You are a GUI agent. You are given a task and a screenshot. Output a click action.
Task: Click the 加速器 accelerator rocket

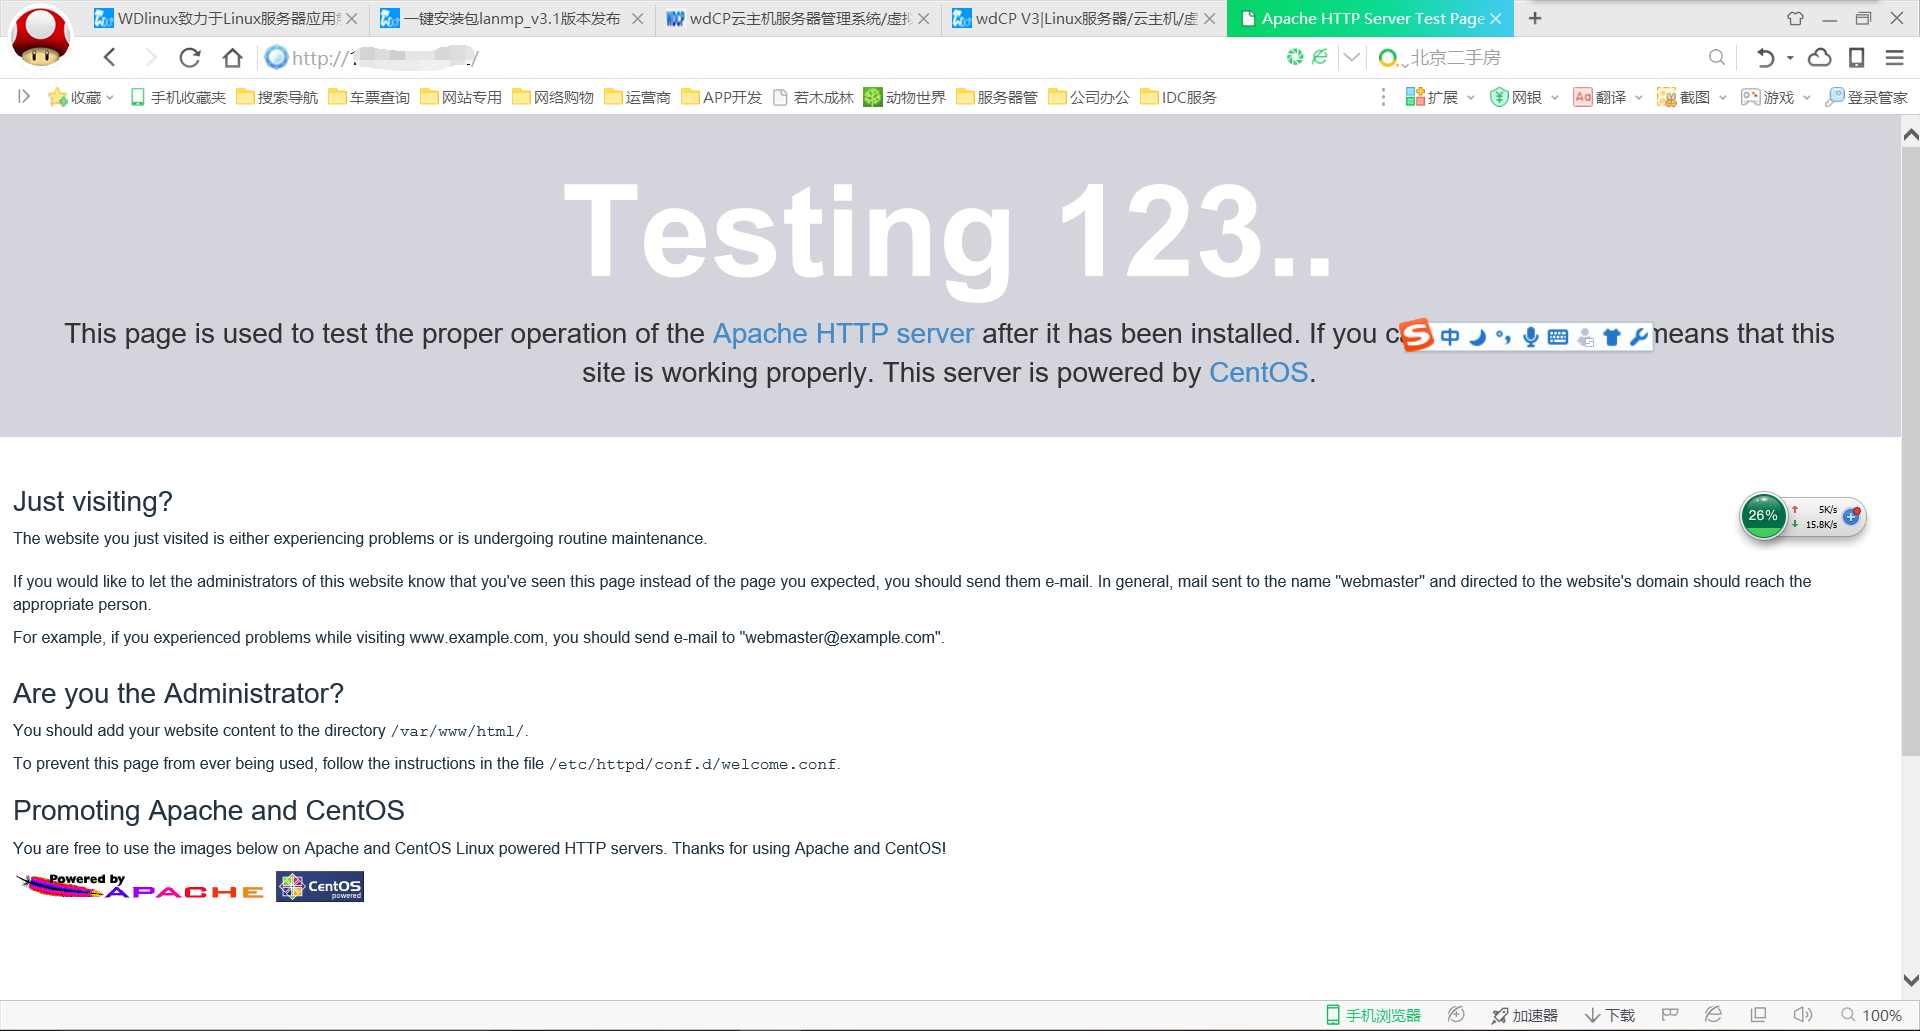(1524, 1015)
